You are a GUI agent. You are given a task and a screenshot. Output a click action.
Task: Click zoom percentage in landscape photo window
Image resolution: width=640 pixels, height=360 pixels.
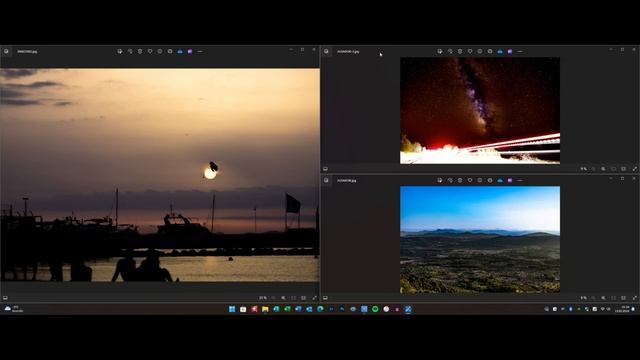[583, 298]
